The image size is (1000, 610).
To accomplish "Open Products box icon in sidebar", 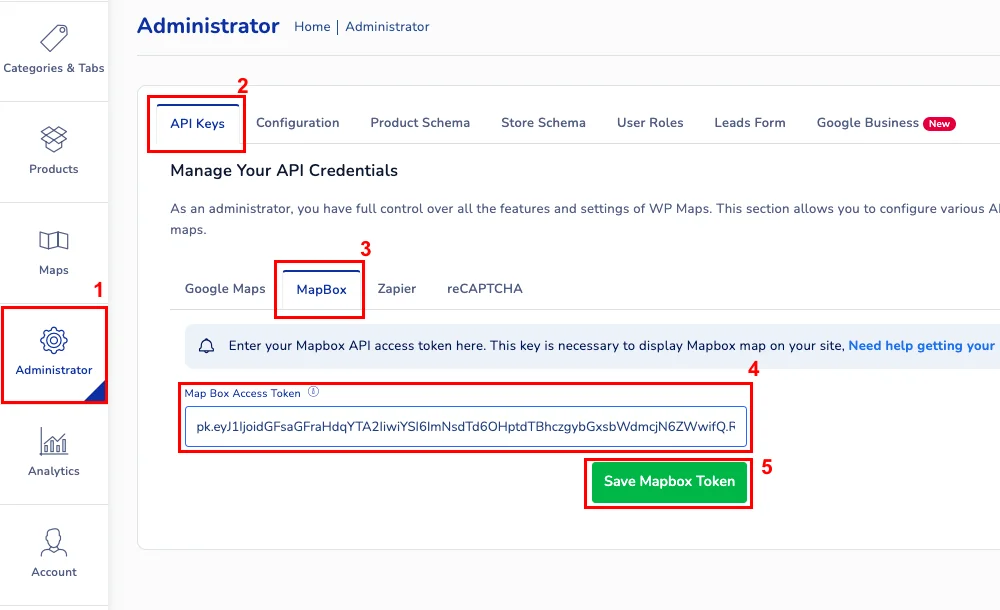I will [54, 138].
